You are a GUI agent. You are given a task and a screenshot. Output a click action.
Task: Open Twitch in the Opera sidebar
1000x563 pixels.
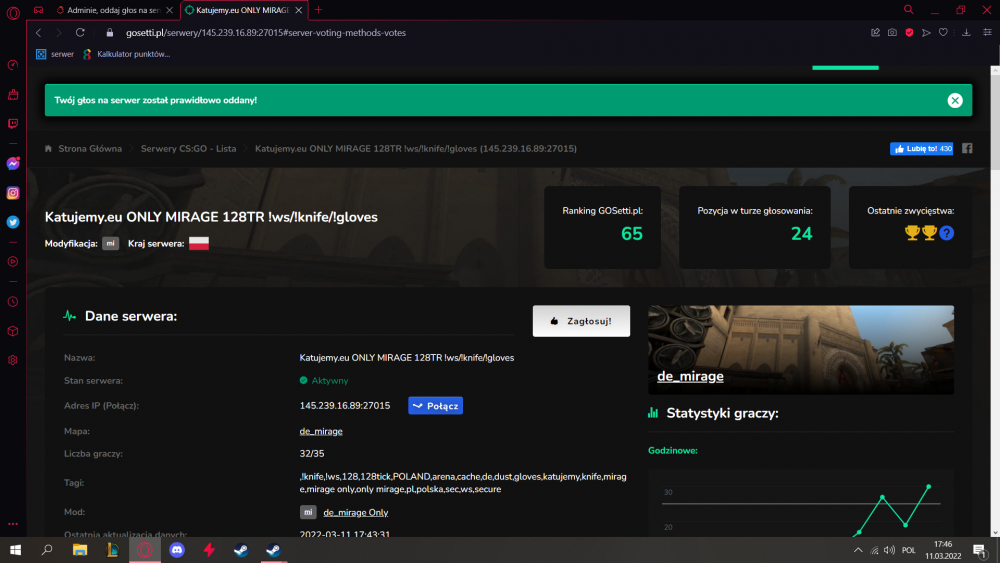pyautogui.click(x=13, y=124)
